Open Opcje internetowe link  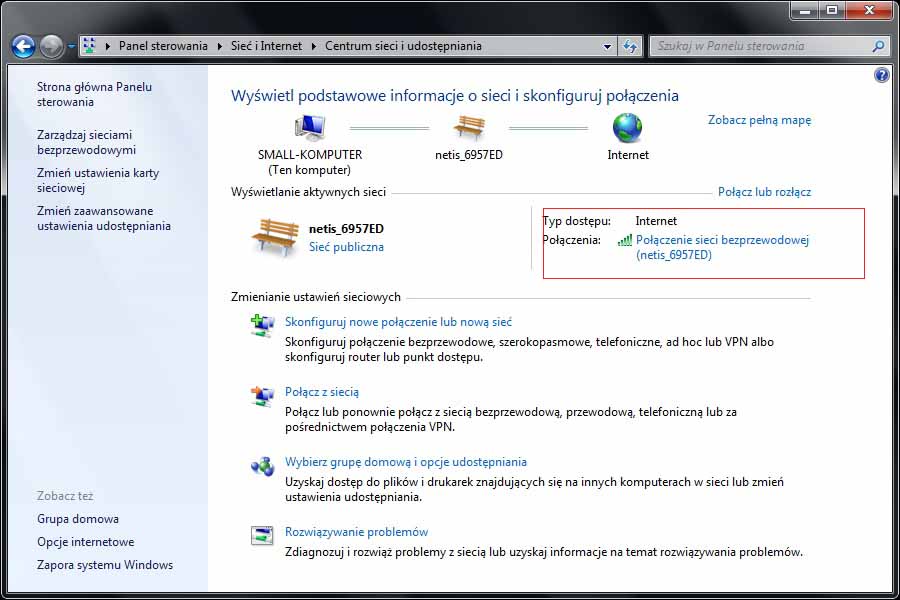(86, 541)
